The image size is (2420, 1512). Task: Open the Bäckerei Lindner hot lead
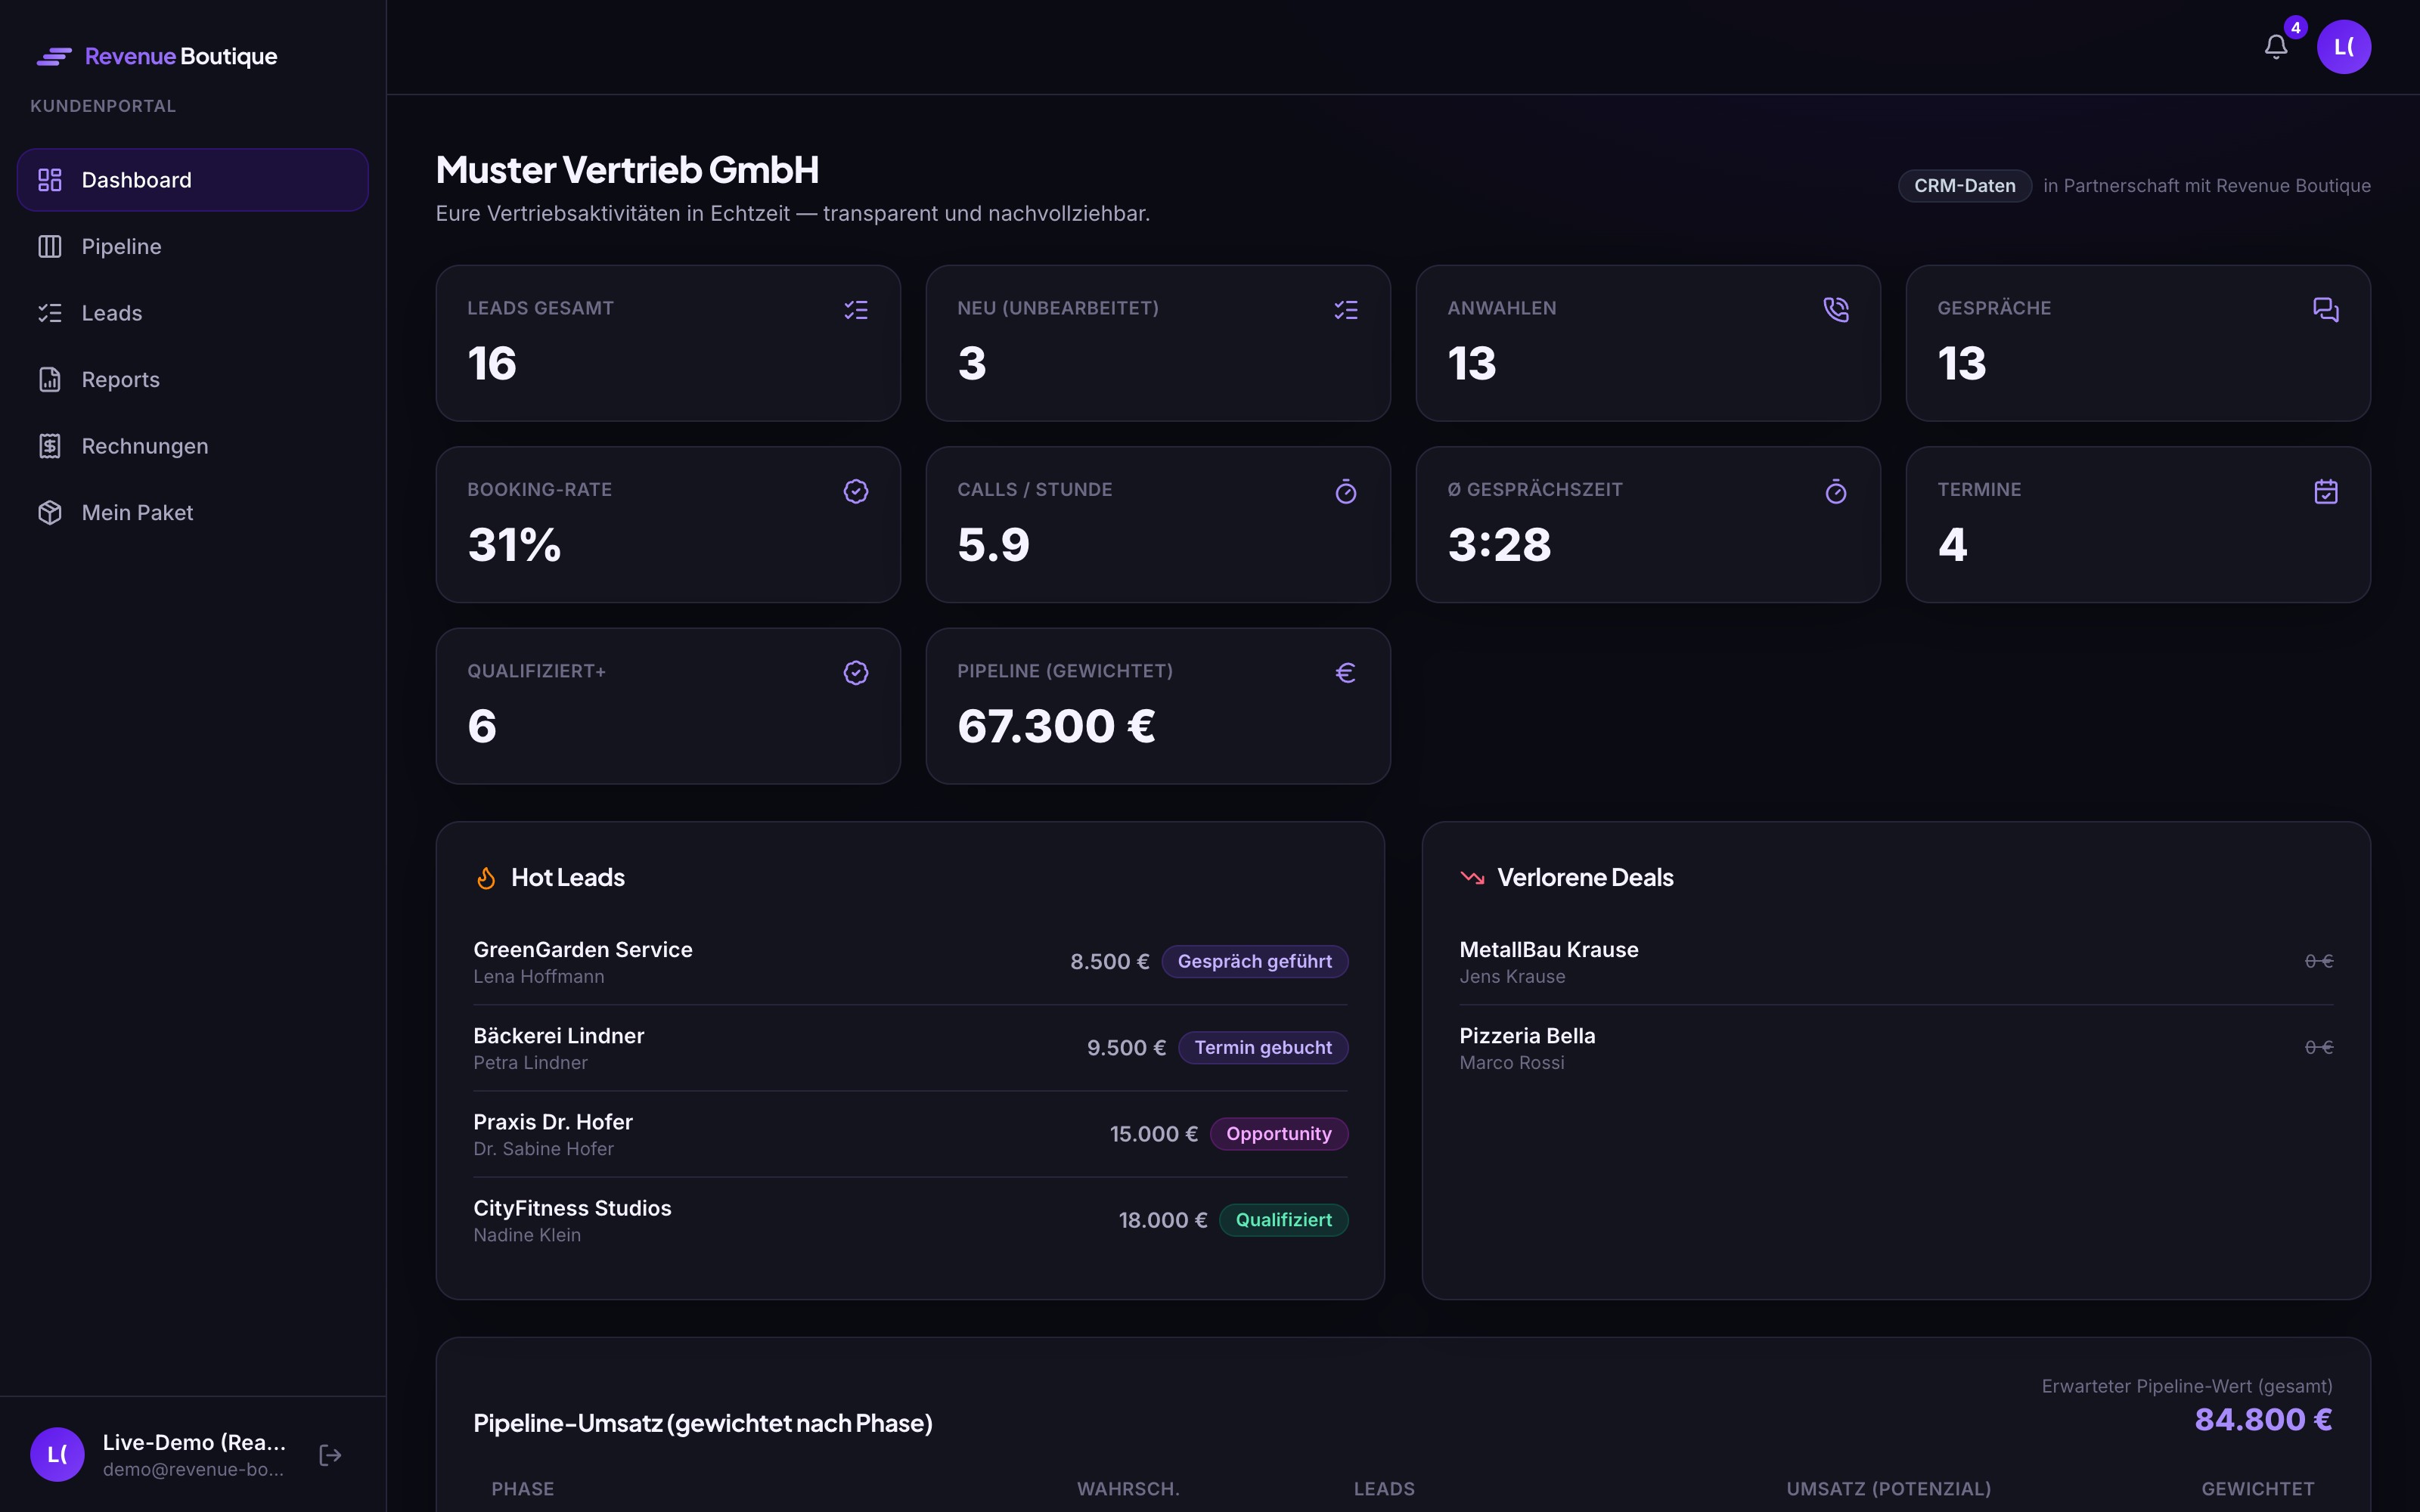point(910,1048)
